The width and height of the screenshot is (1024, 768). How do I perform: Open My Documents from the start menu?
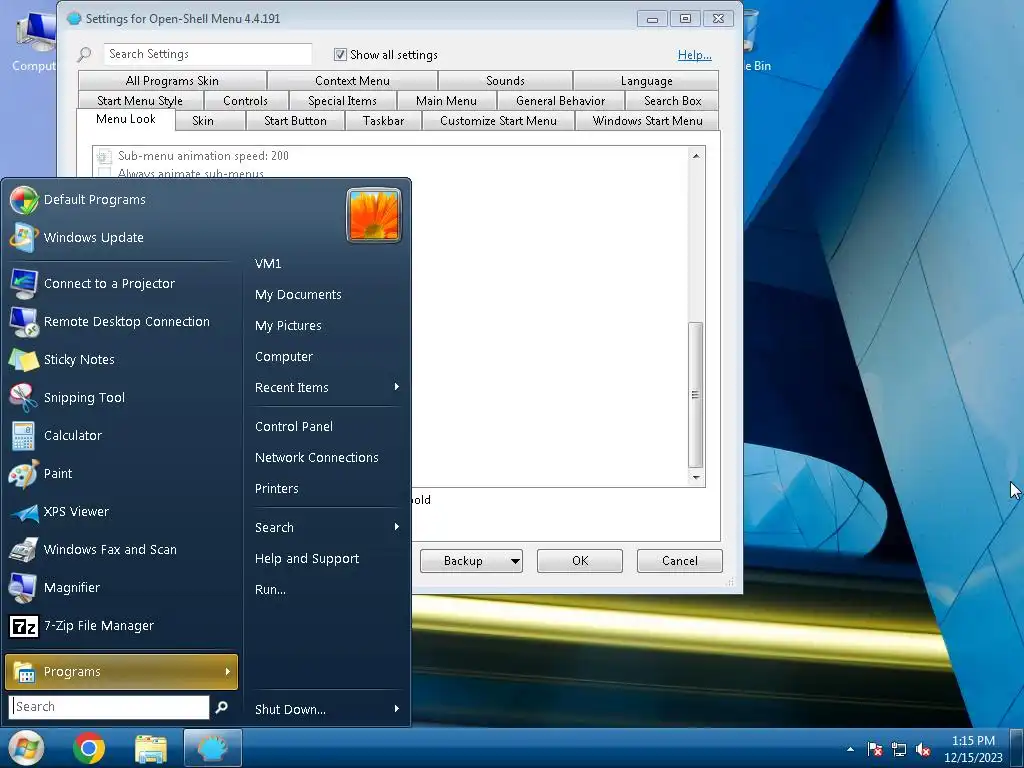point(327,295)
